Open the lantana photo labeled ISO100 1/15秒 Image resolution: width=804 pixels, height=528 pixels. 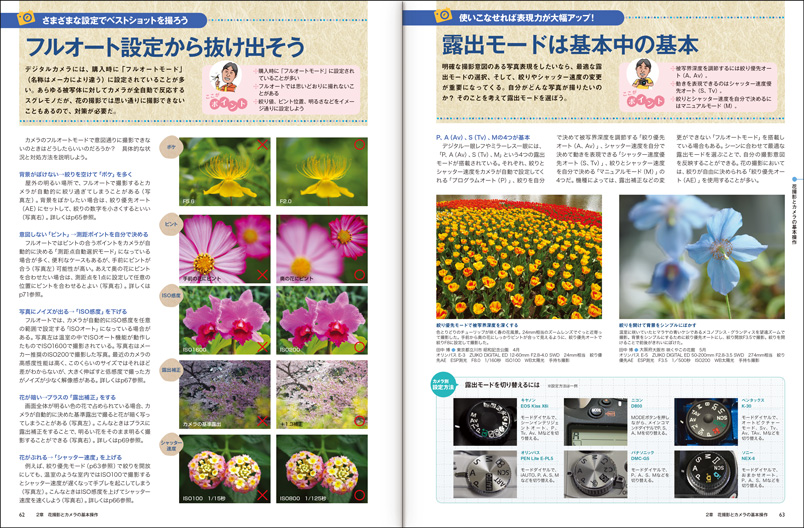coord(225,469)
